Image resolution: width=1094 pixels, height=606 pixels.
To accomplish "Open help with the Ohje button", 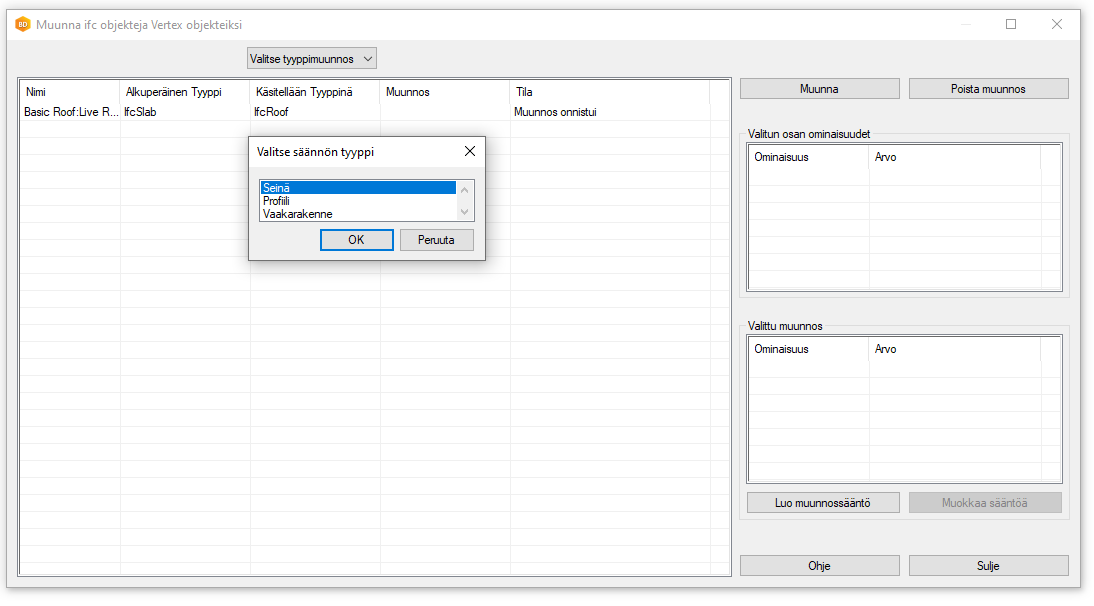I will point(819,566).
